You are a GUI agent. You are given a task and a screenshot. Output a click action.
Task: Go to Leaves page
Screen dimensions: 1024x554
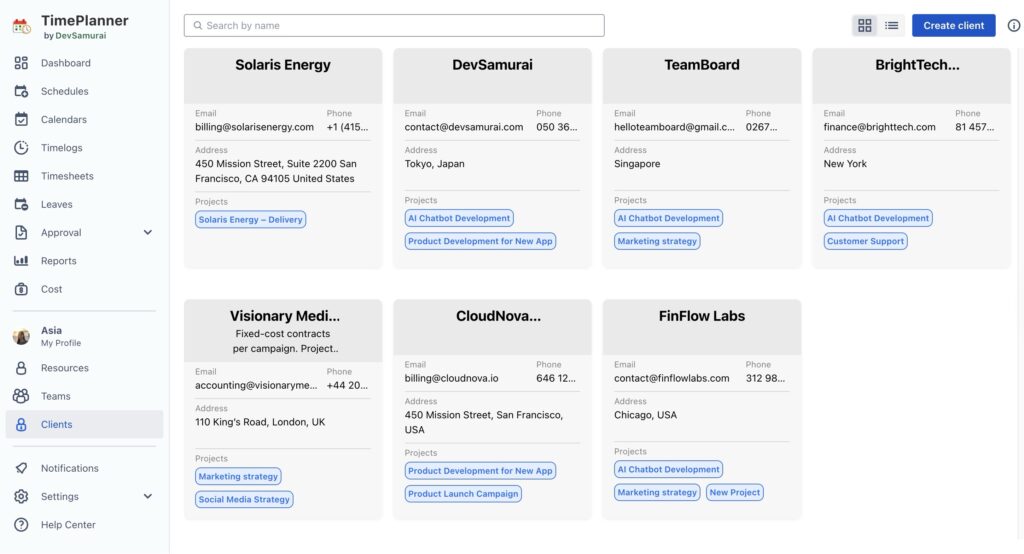tap(84, 204)
